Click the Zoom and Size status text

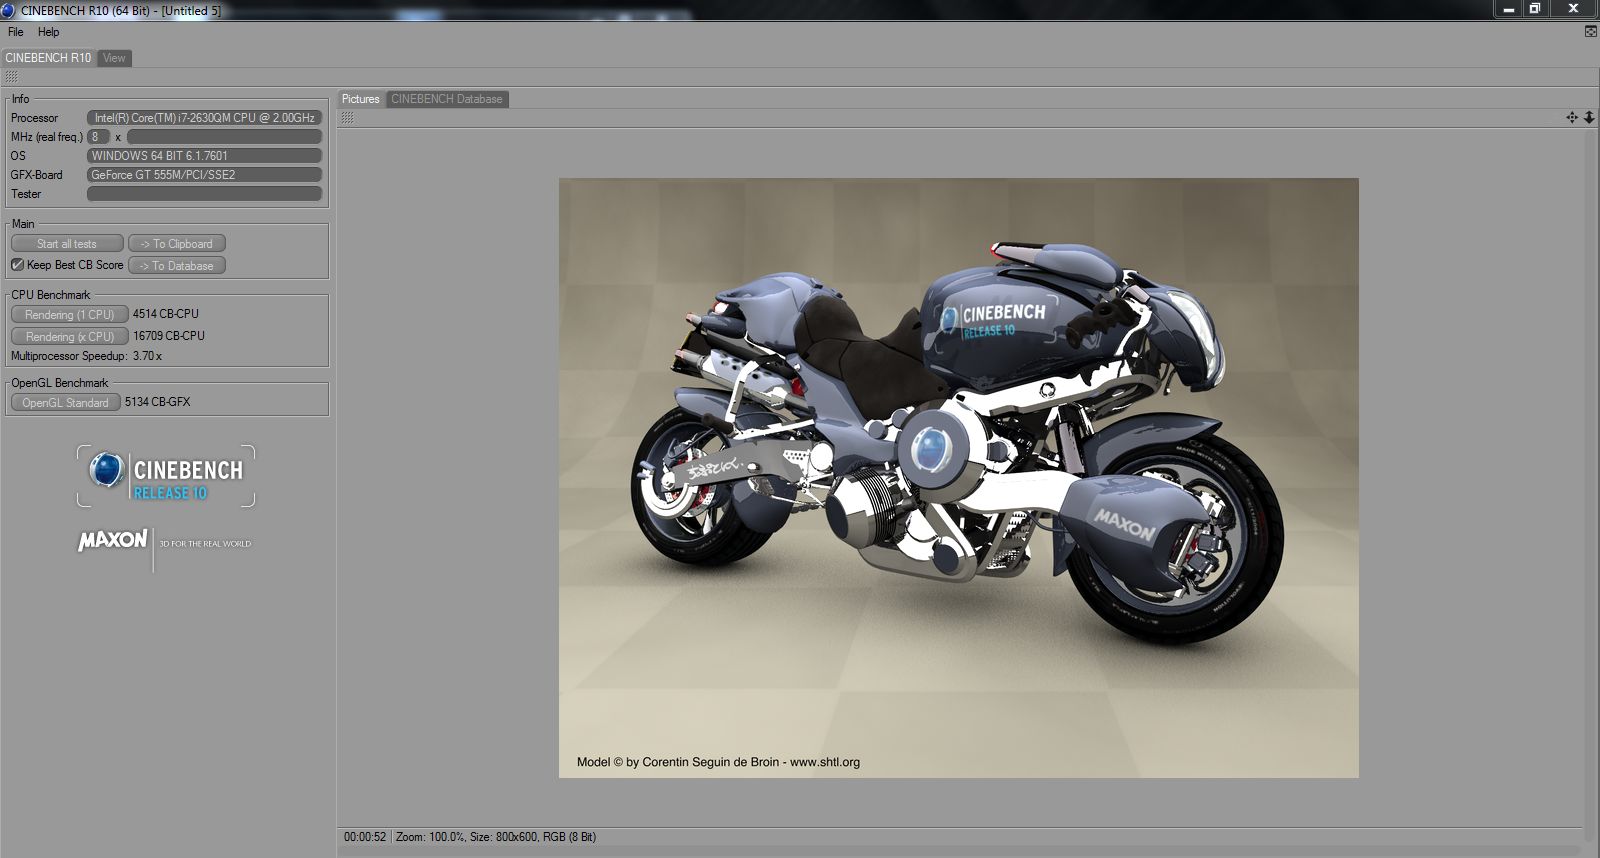click(x=496, y=837)
